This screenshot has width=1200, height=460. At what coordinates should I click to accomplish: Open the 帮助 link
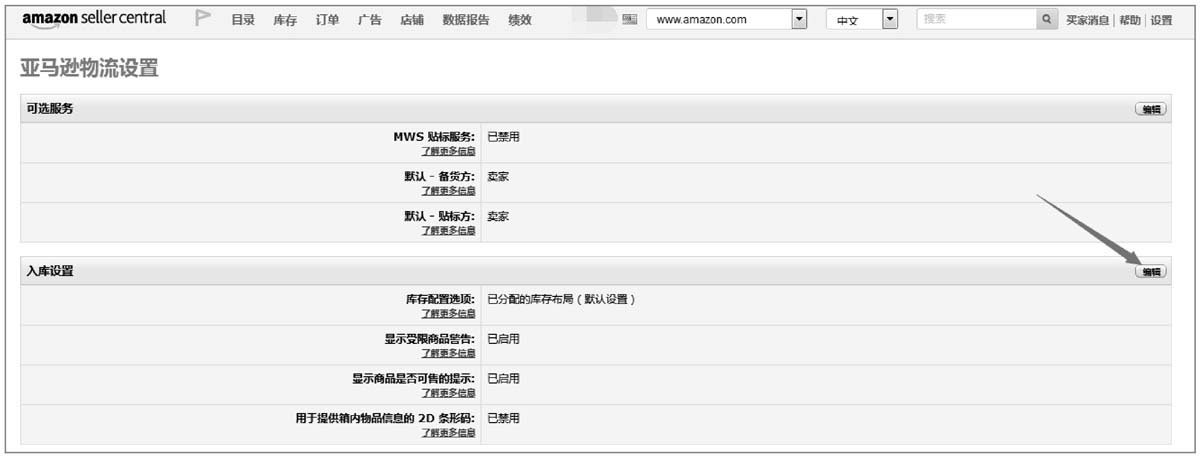[1130, 20]
